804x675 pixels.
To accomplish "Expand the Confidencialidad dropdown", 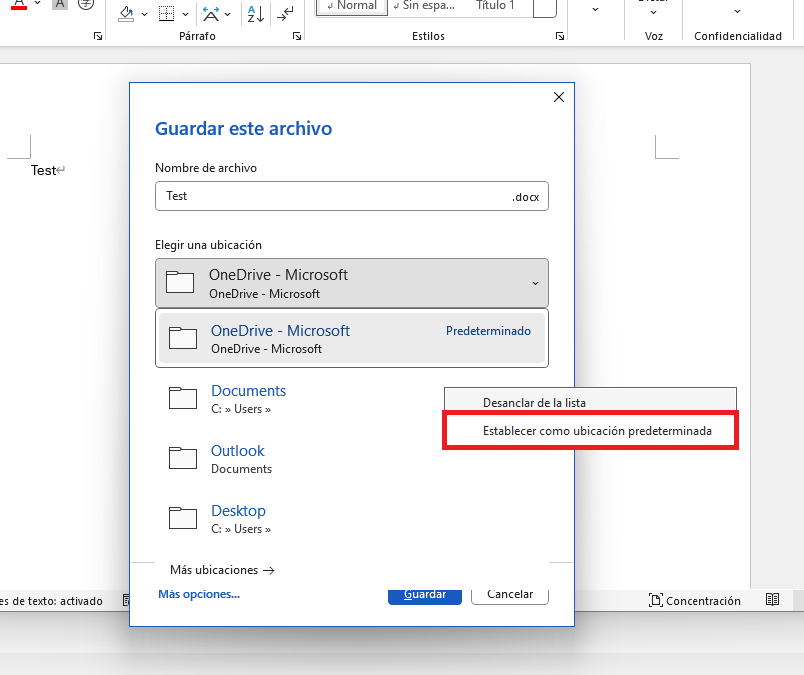I will click(x=737, y=11).
